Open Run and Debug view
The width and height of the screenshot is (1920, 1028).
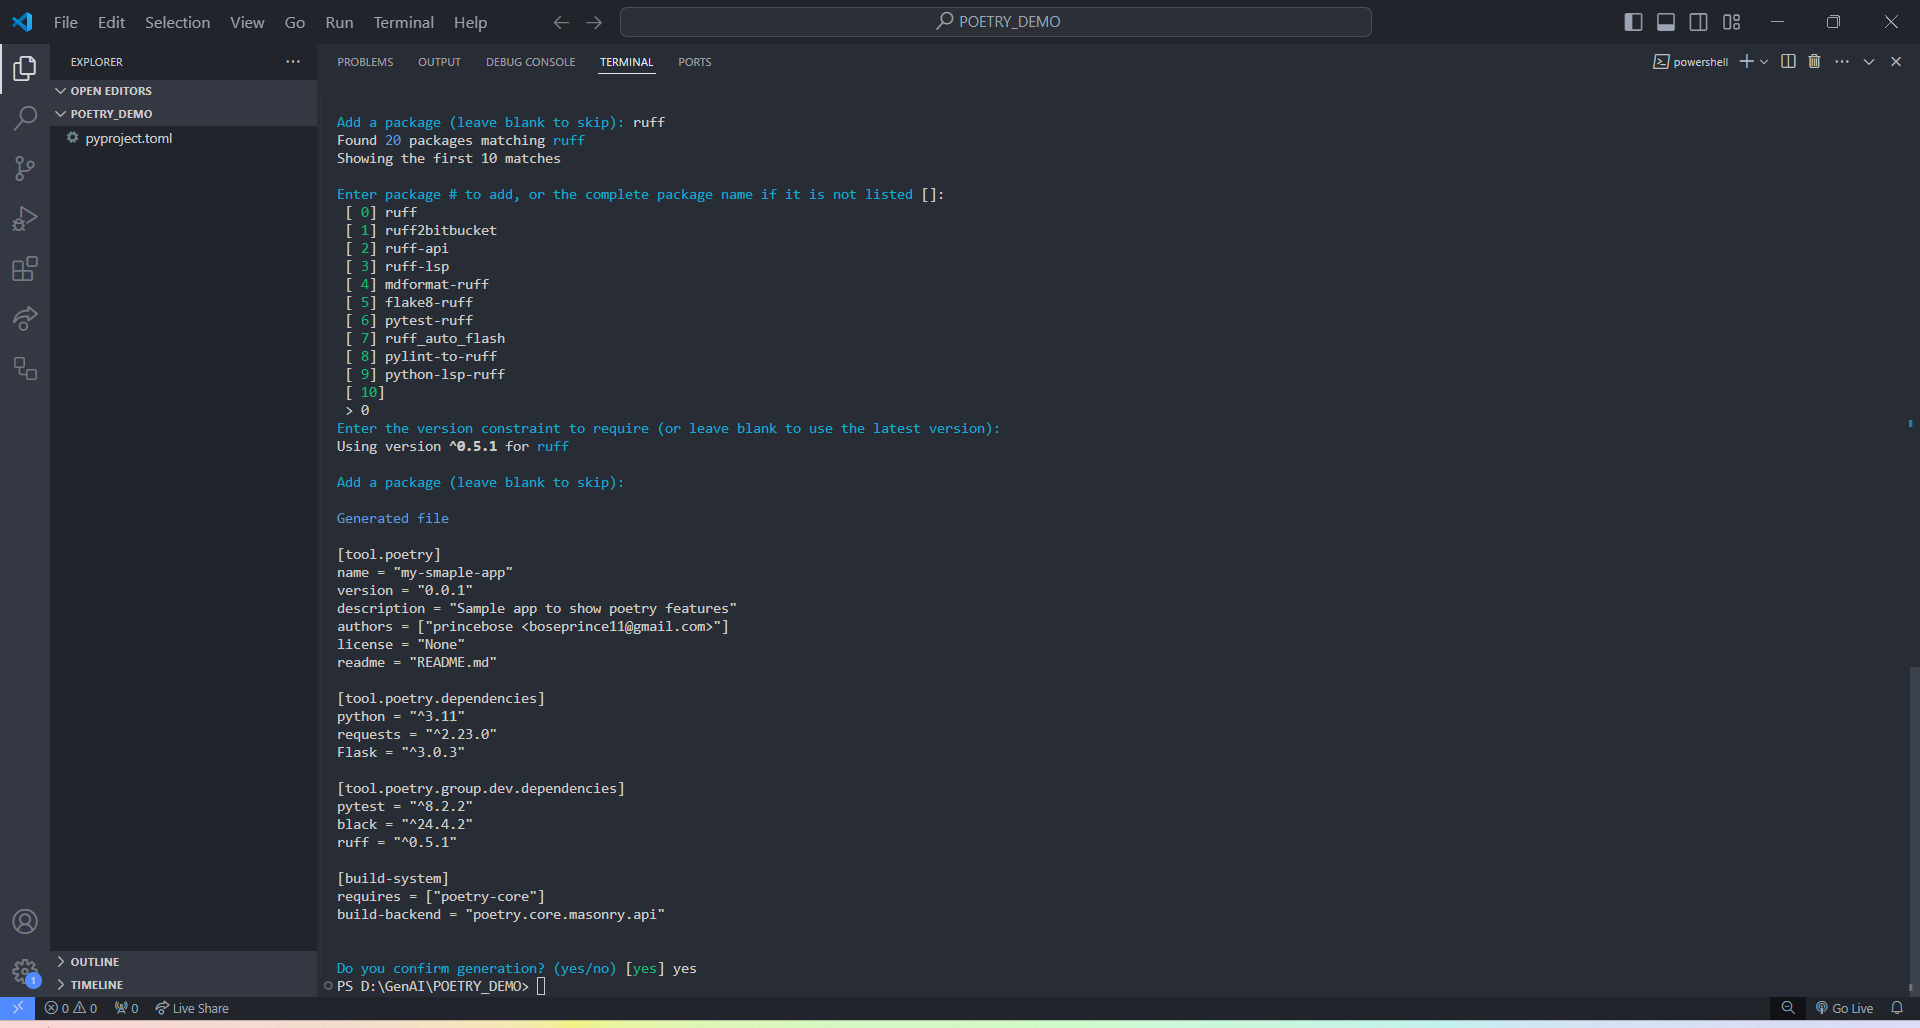[25, 218]
